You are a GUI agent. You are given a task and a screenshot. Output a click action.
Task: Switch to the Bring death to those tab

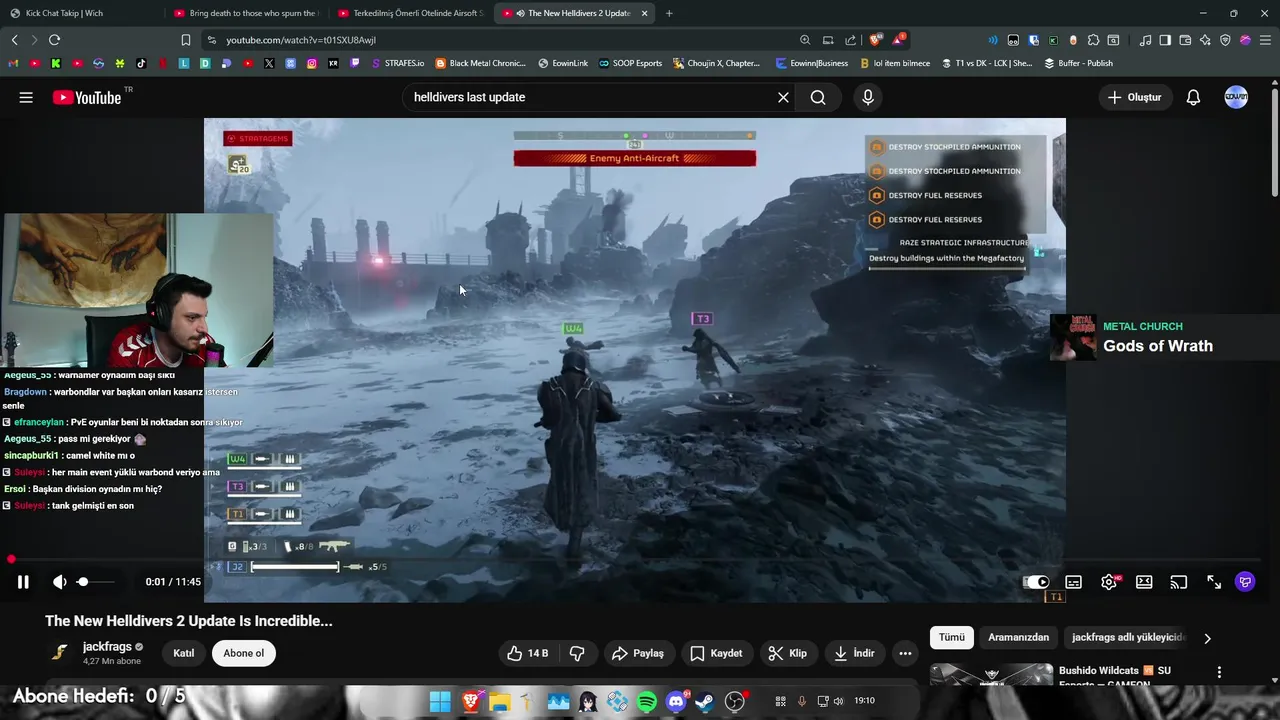[245, 13]
